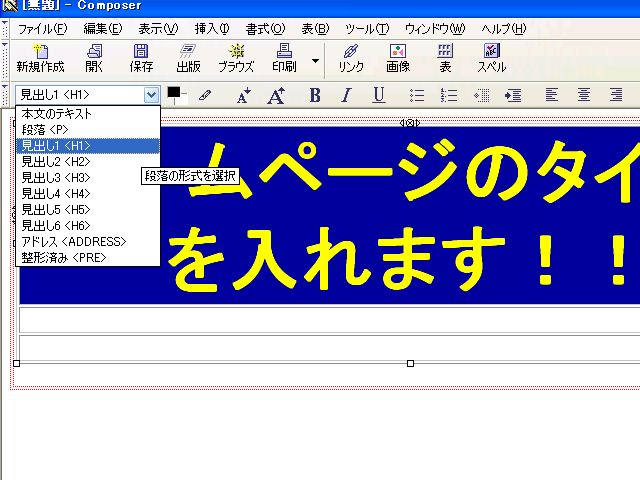Open the 書式(O) menu
This screenshot has height=480, width=640.
click(x=265, y=29)
